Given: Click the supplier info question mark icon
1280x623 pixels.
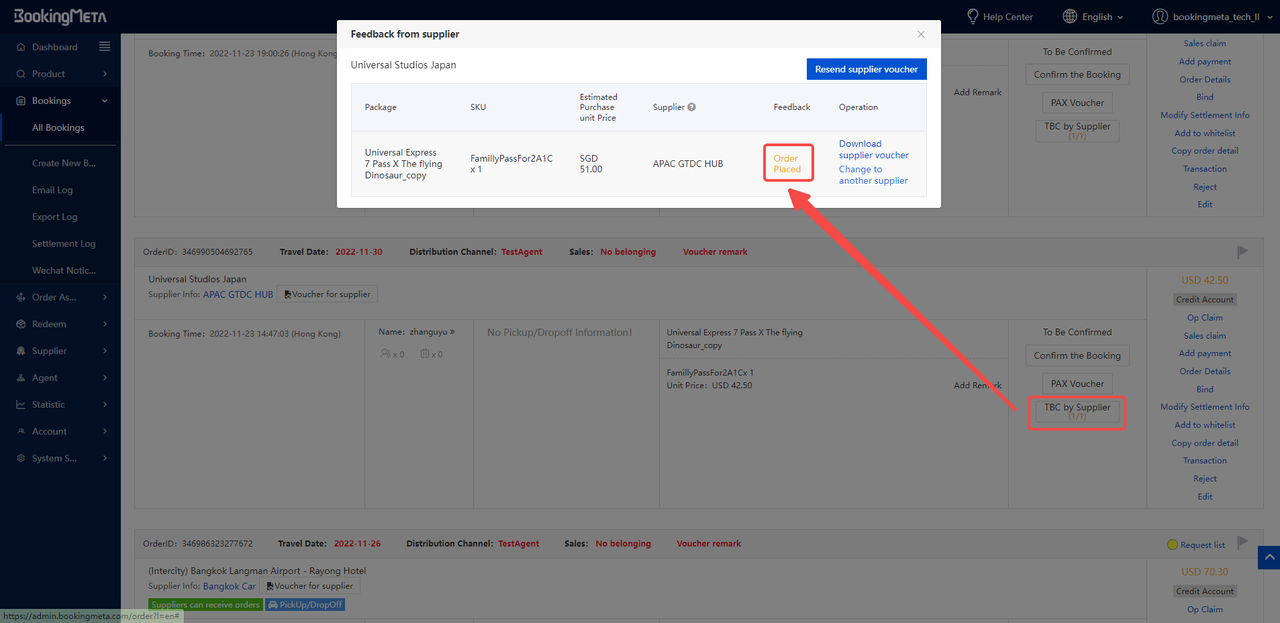Looking at the screenshot, I should pyautogui.click(x=691, y=107).
